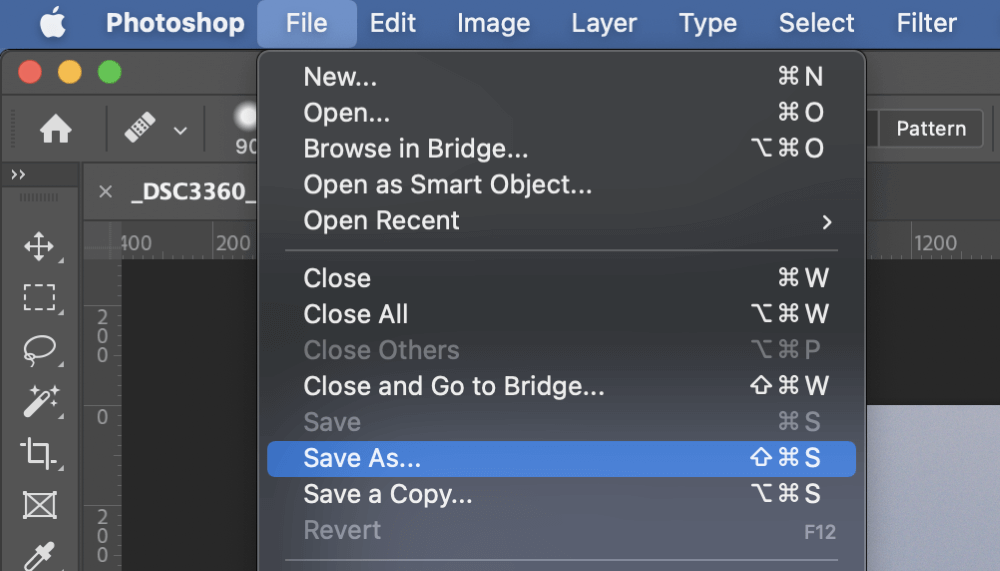Select the Move tool

pos(39,246)
